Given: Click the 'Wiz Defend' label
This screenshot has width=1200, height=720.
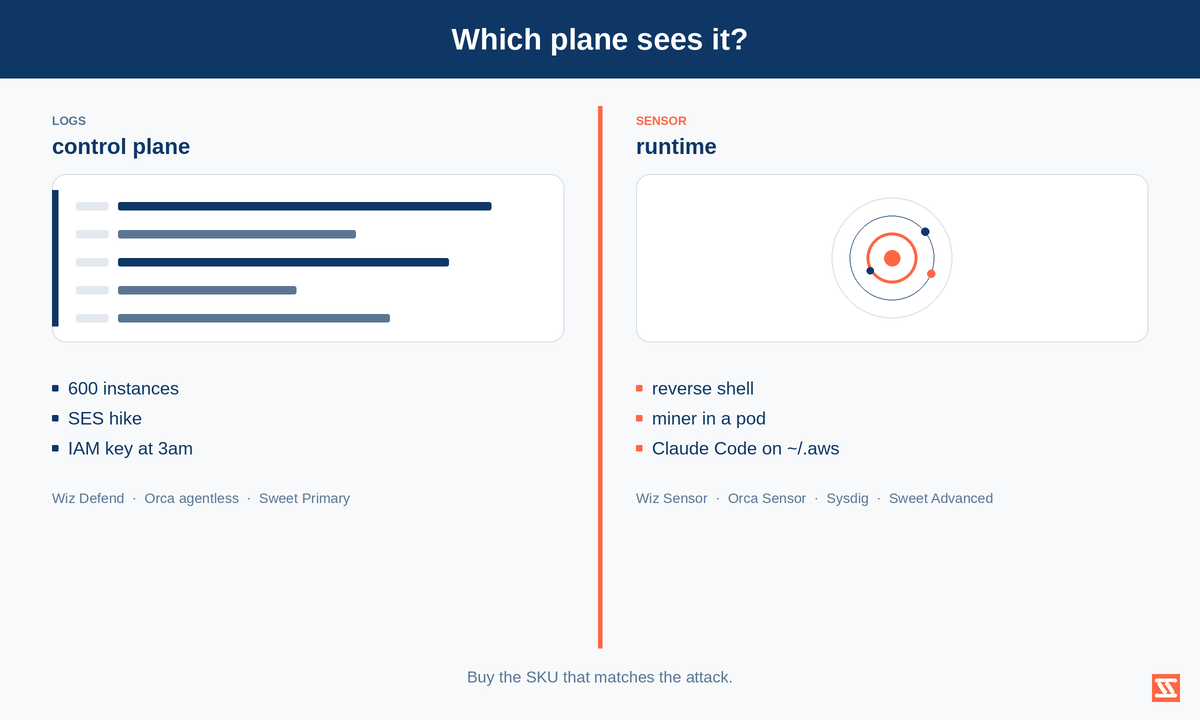Looking at the screenshot, I should coord(88,498).
